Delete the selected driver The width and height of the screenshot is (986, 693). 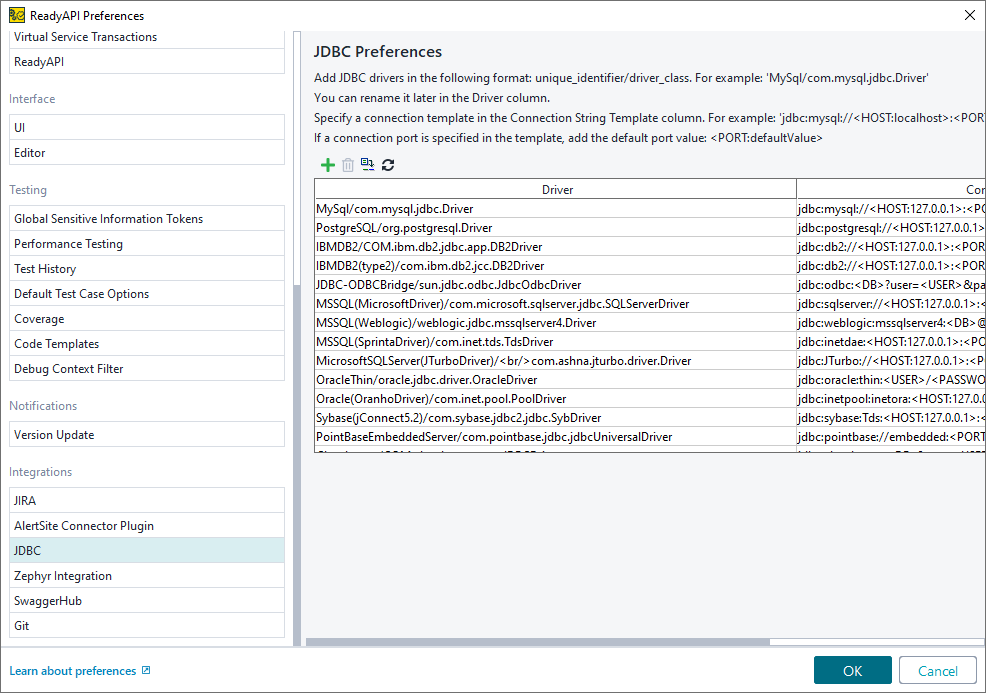347,164
